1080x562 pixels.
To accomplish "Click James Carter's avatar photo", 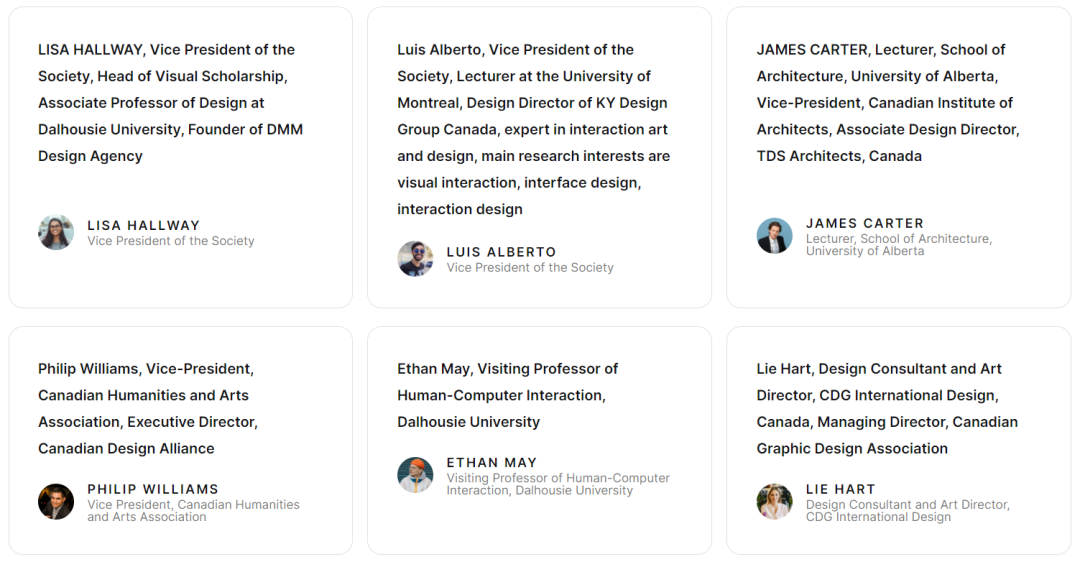I will pyautogui.click(x=775, y=236).
